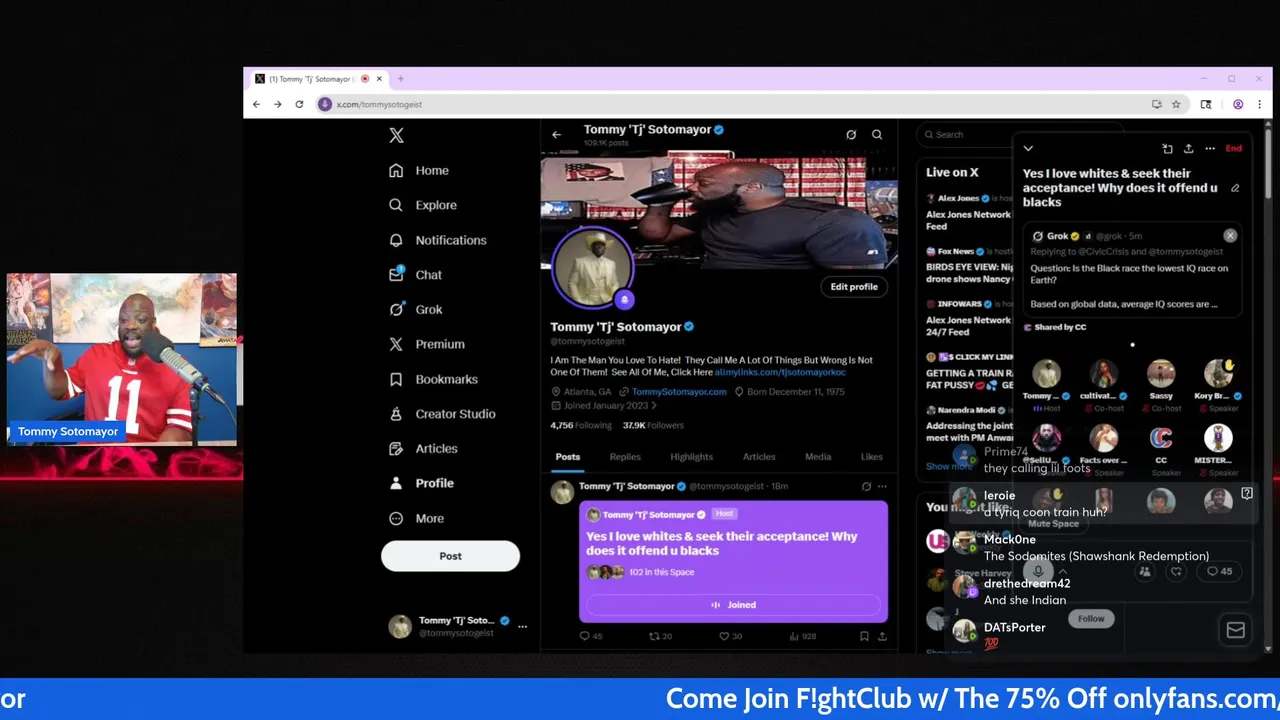Click the X logo in the sidebar

click(x=396, y=136)
